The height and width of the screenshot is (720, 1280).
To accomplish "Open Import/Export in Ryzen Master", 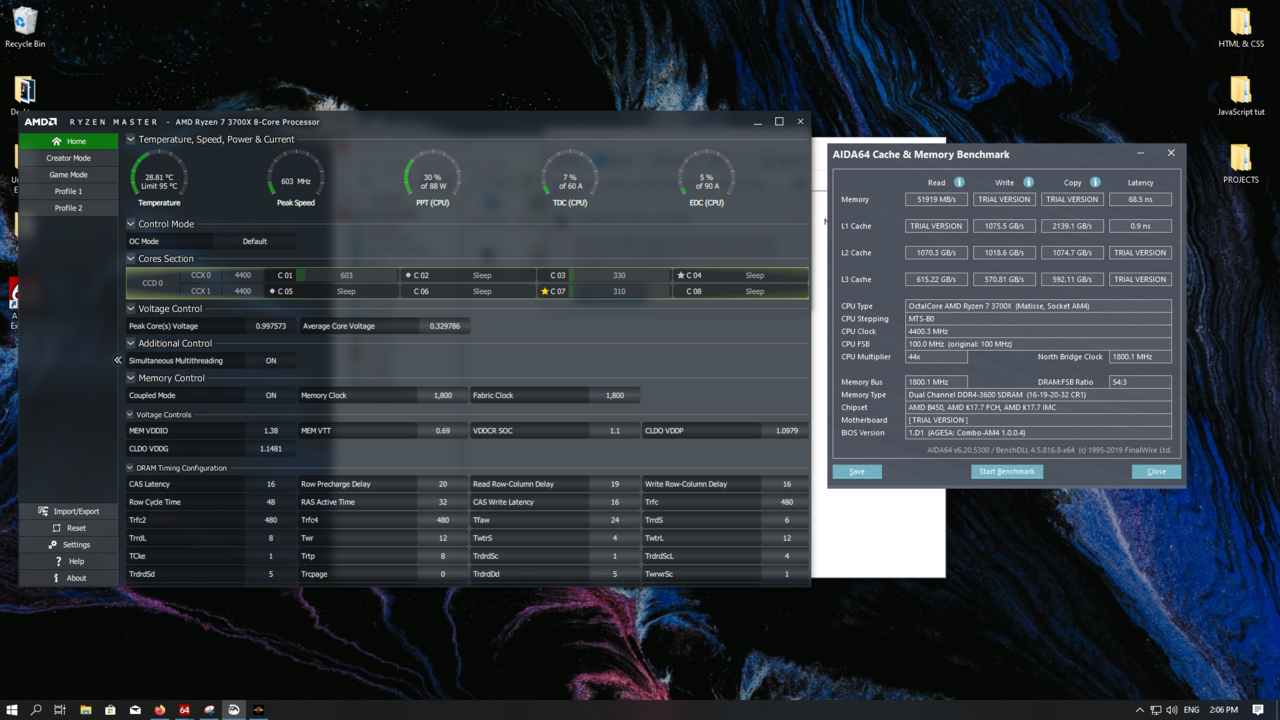I will coord(68,511).
